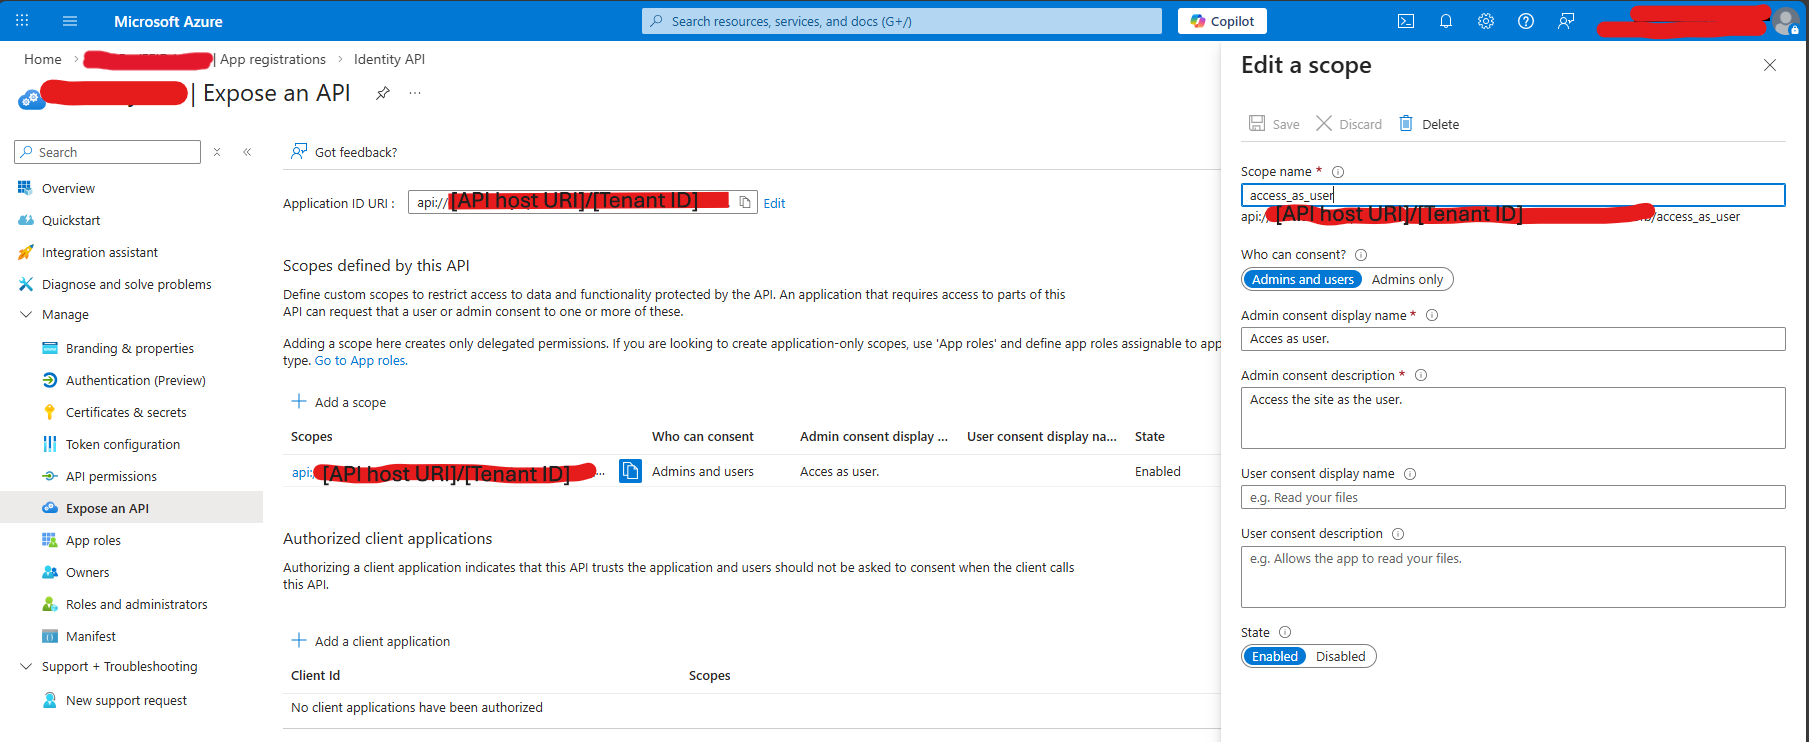The height and width of the screenshot is (742, 1809).
Task: Click Admin consent display name field
Action: (x=1513, y=339)
